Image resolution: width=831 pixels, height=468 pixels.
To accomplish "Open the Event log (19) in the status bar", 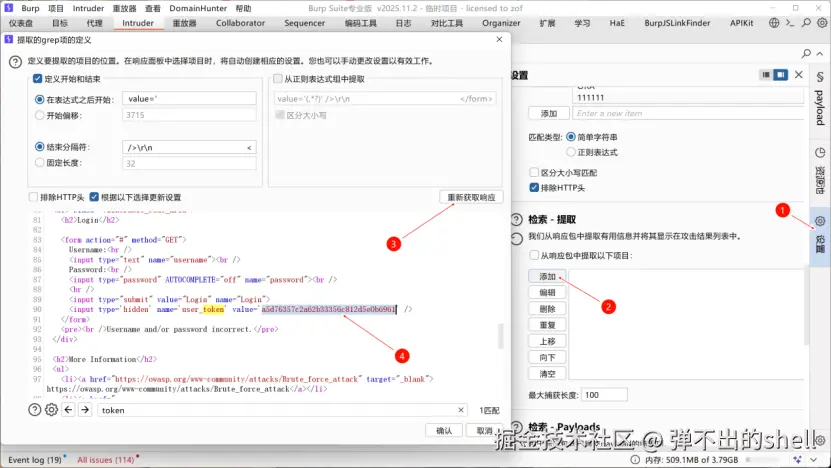I will [x=35, y=460].
